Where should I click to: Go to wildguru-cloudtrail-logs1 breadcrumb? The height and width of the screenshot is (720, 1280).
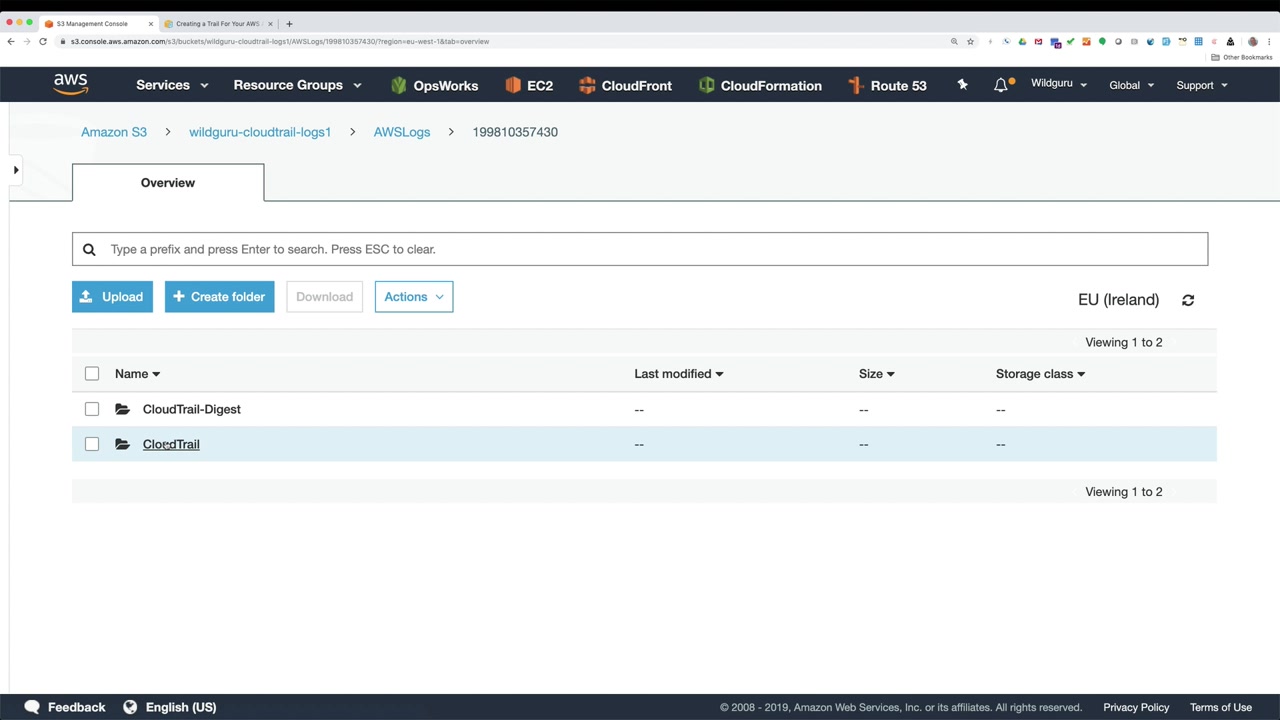pyautogui.click(x=260, y=132)
